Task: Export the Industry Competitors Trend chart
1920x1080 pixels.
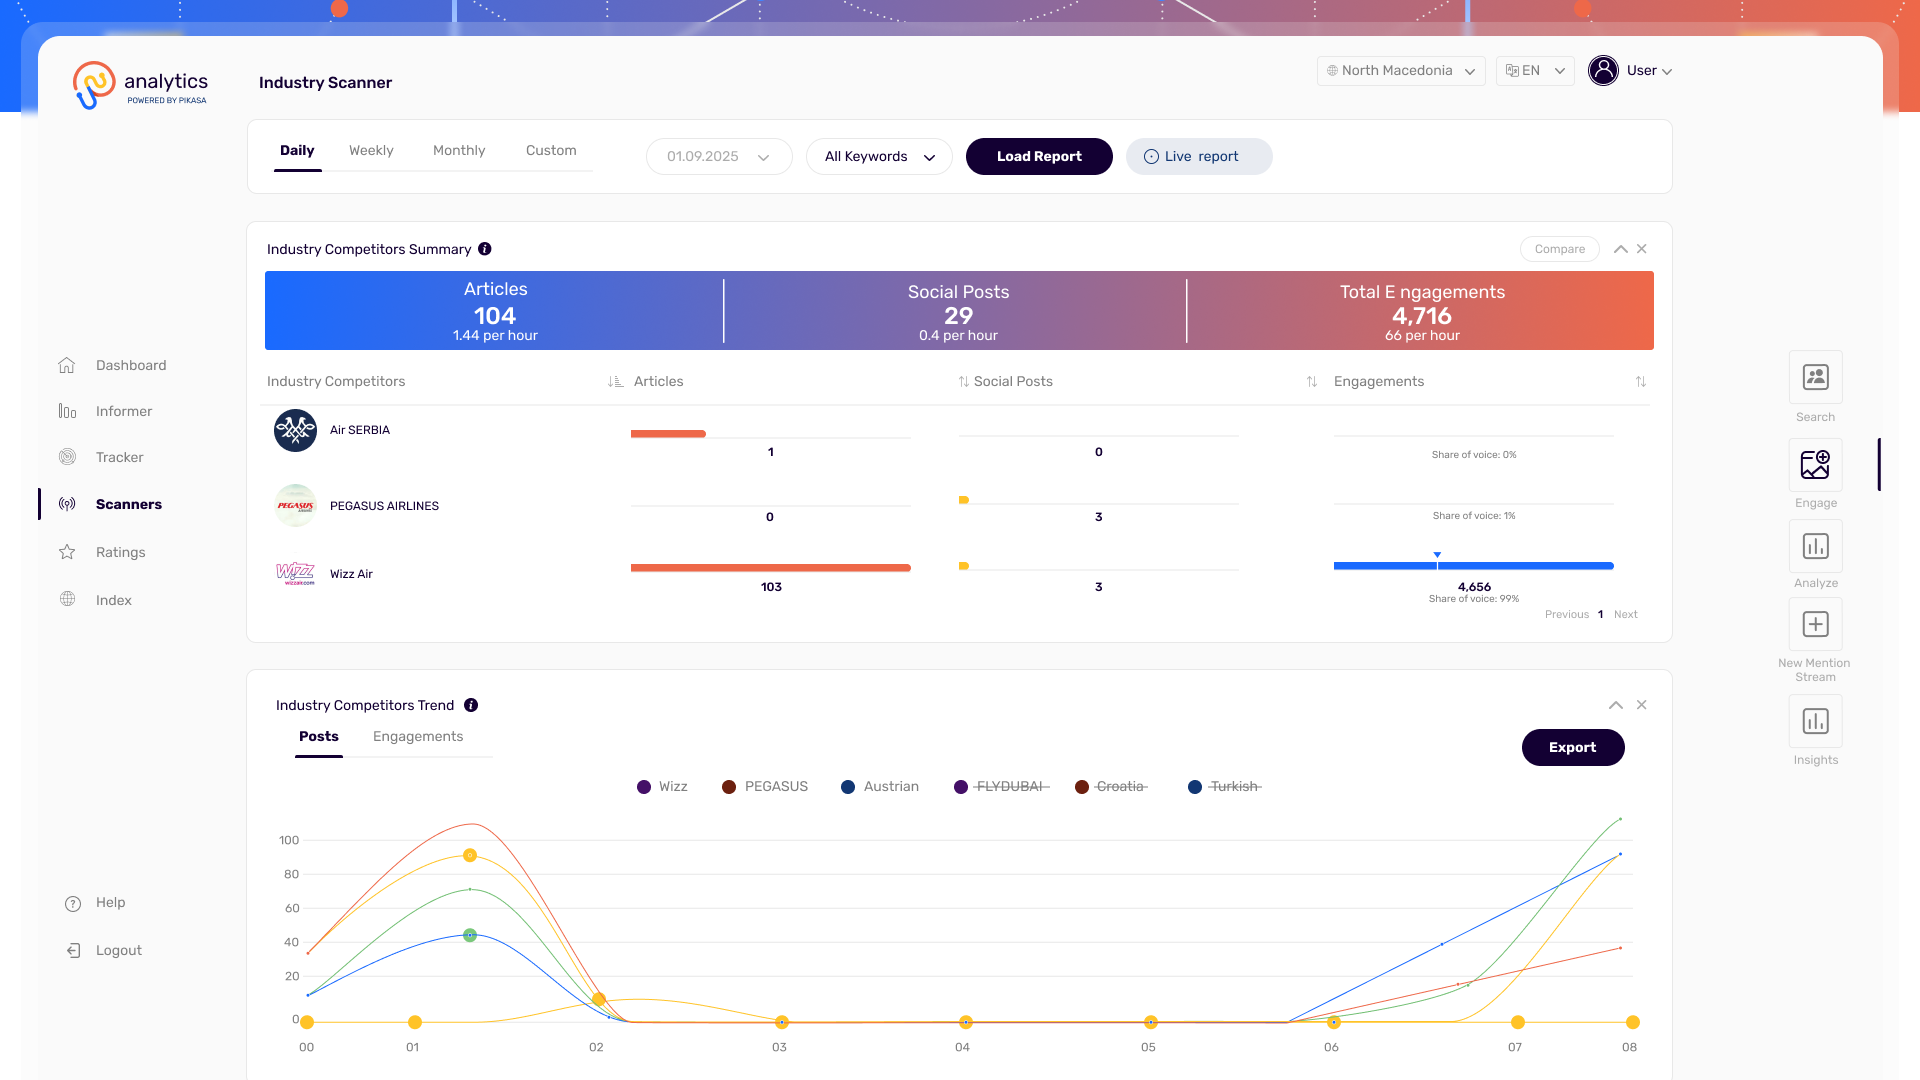Action: (1573, 747)
